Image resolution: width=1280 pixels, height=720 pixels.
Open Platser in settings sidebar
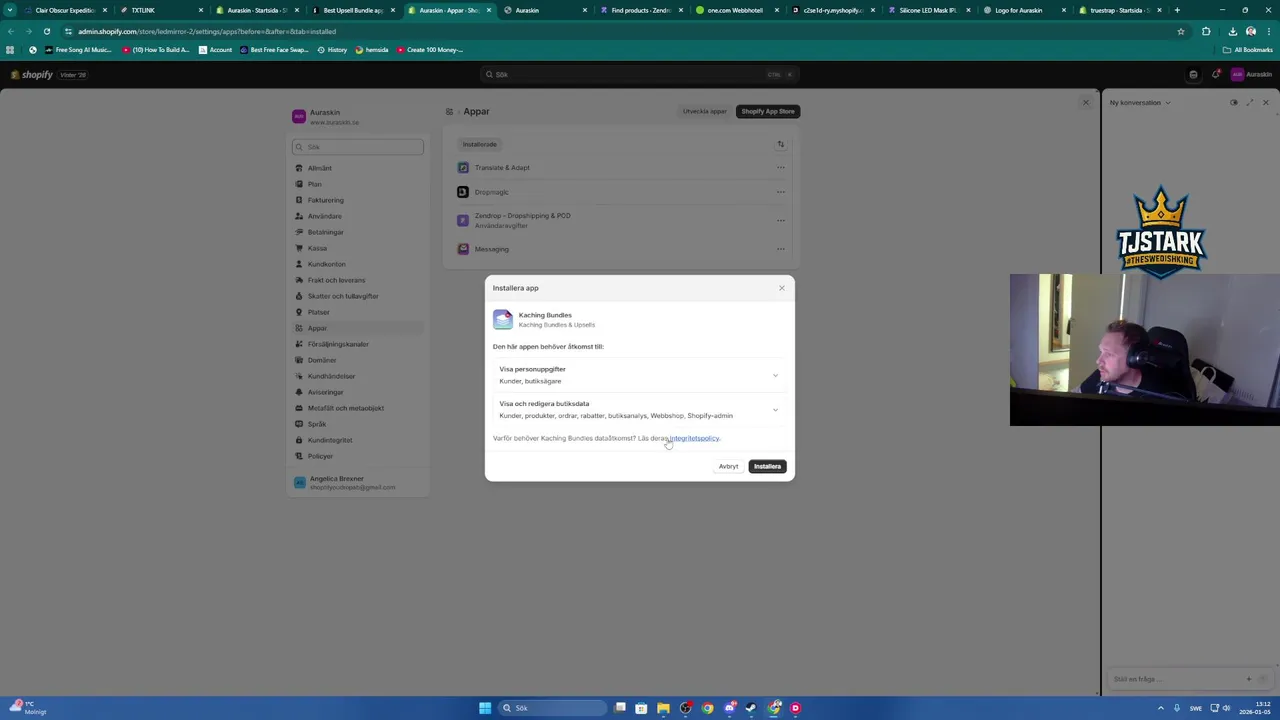tap(358, 312)
